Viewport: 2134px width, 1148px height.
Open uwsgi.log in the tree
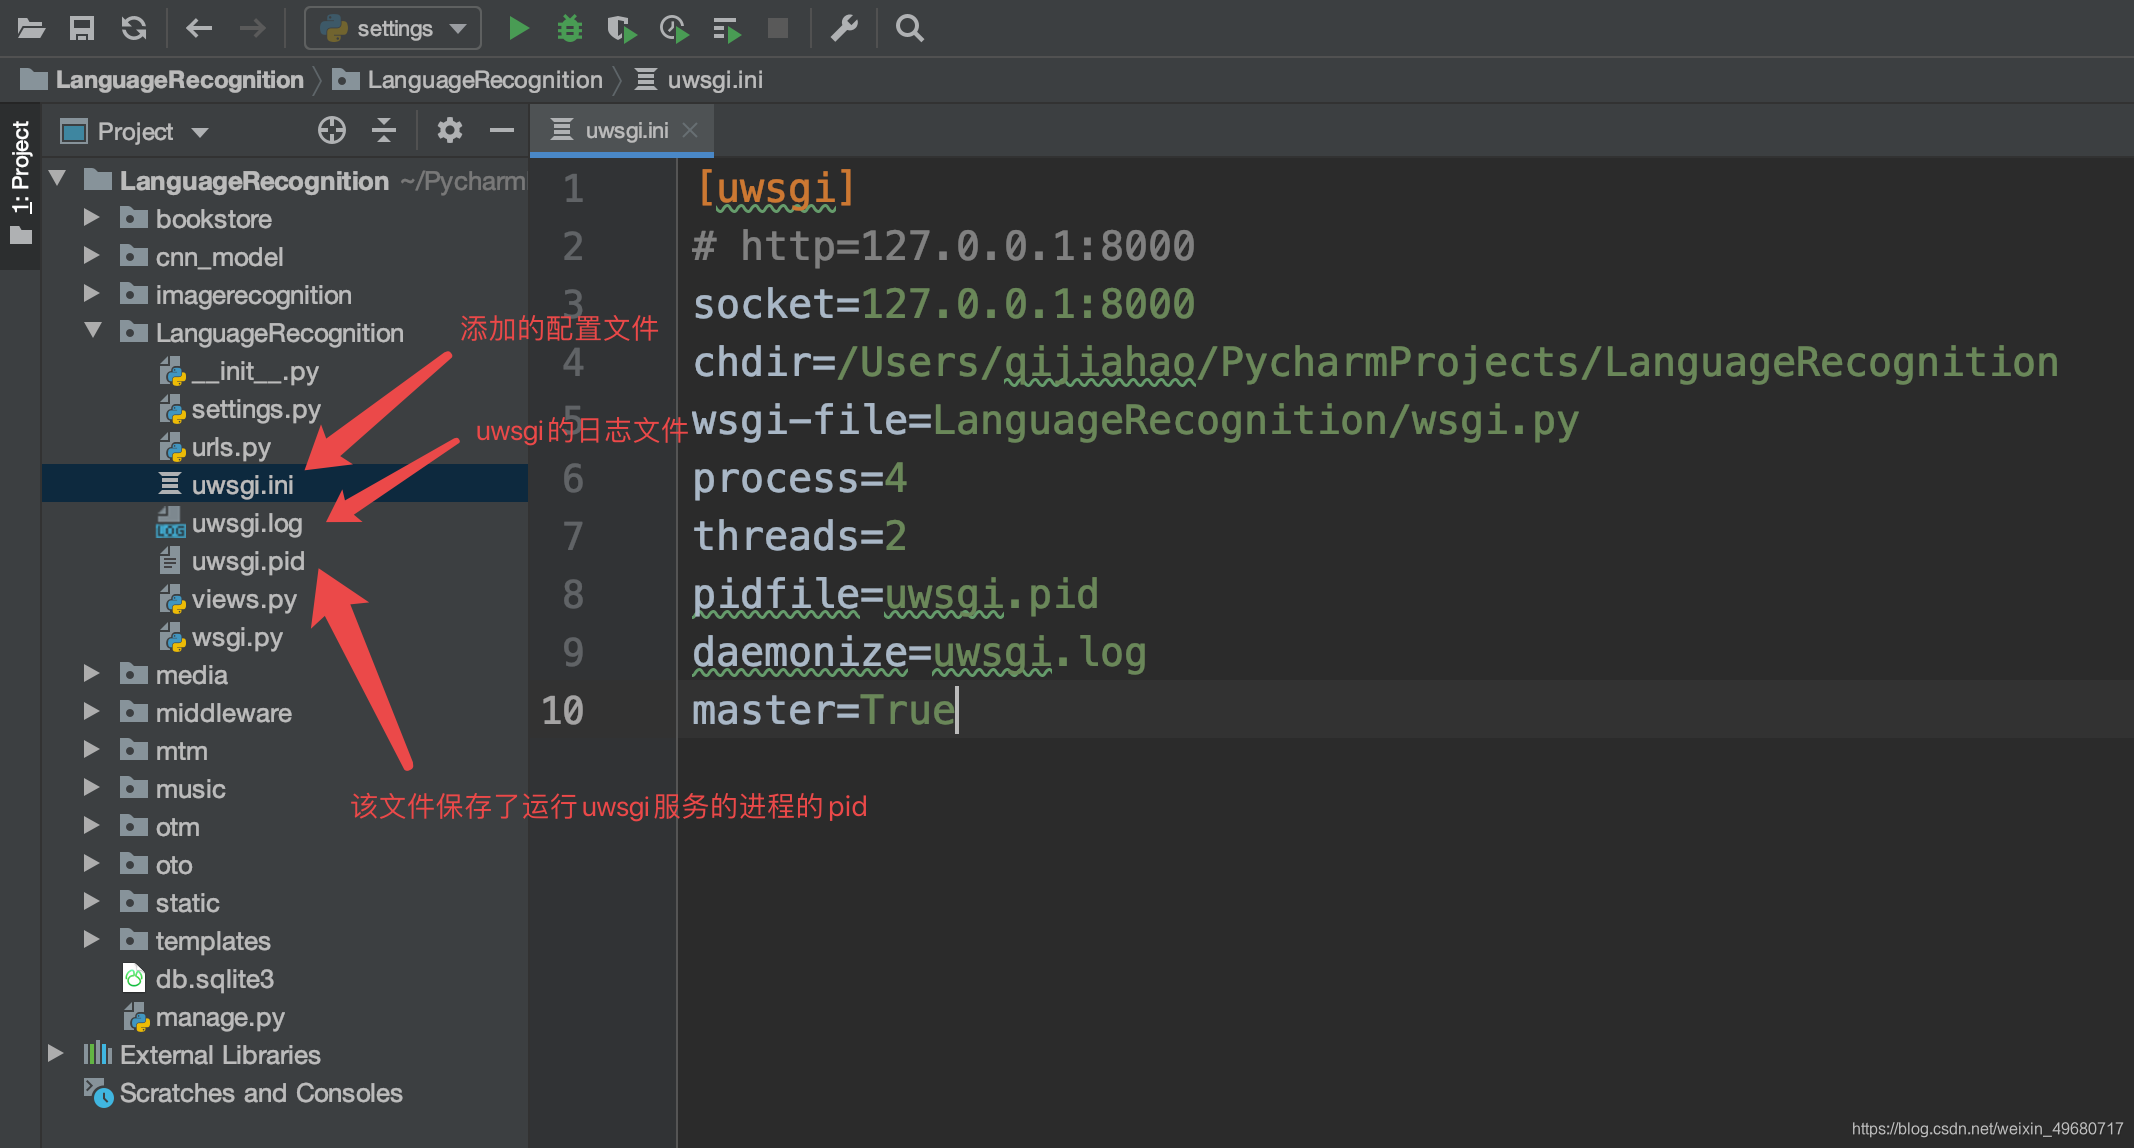(x=246, y=523)
